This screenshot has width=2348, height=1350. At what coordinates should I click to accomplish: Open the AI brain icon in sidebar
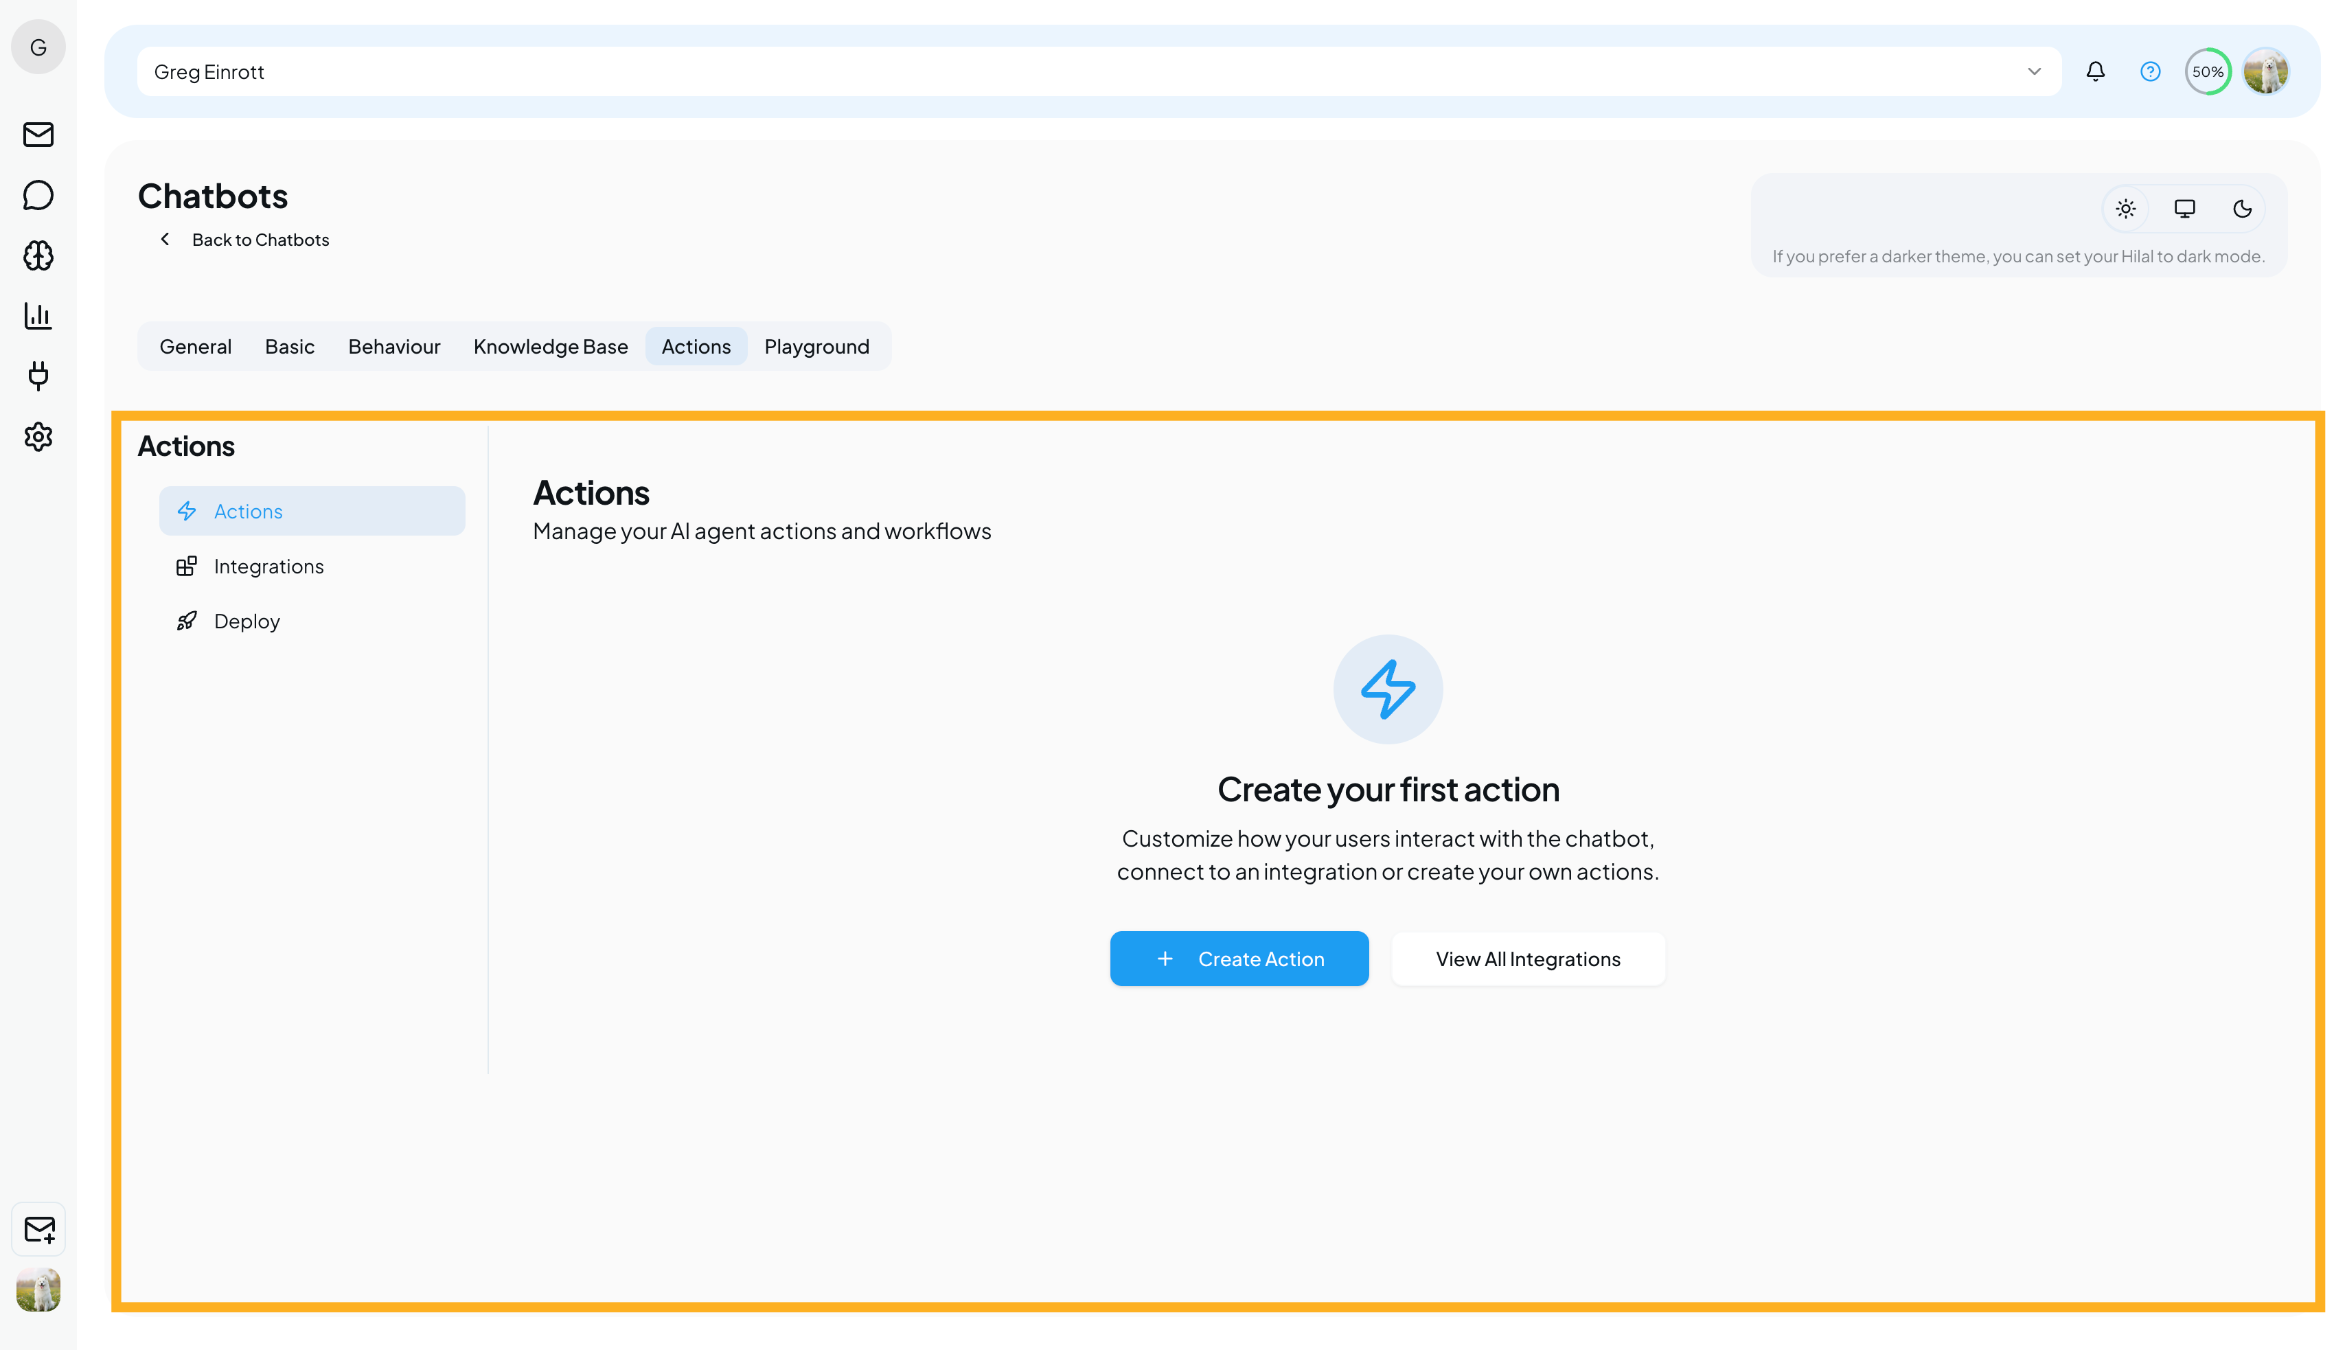pos(38,256)
